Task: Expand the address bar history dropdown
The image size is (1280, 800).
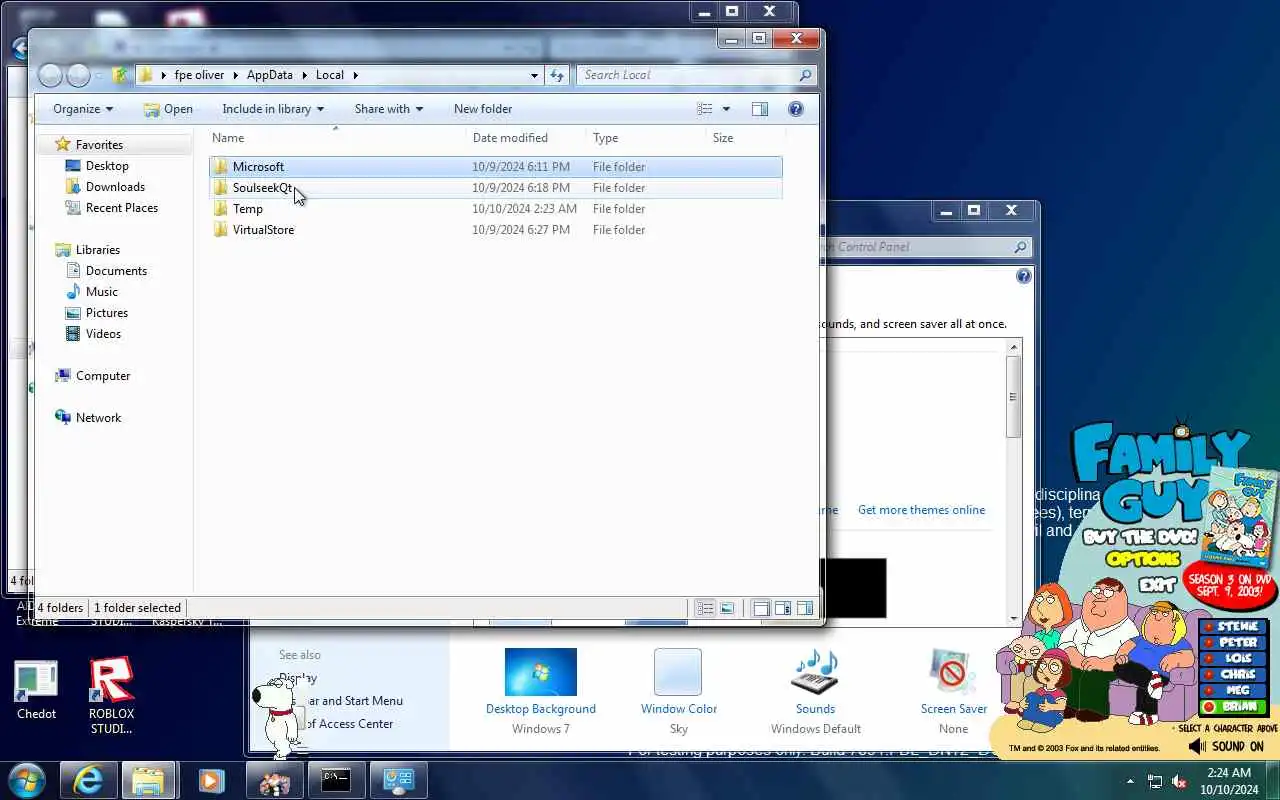Action: coord(534,75)
